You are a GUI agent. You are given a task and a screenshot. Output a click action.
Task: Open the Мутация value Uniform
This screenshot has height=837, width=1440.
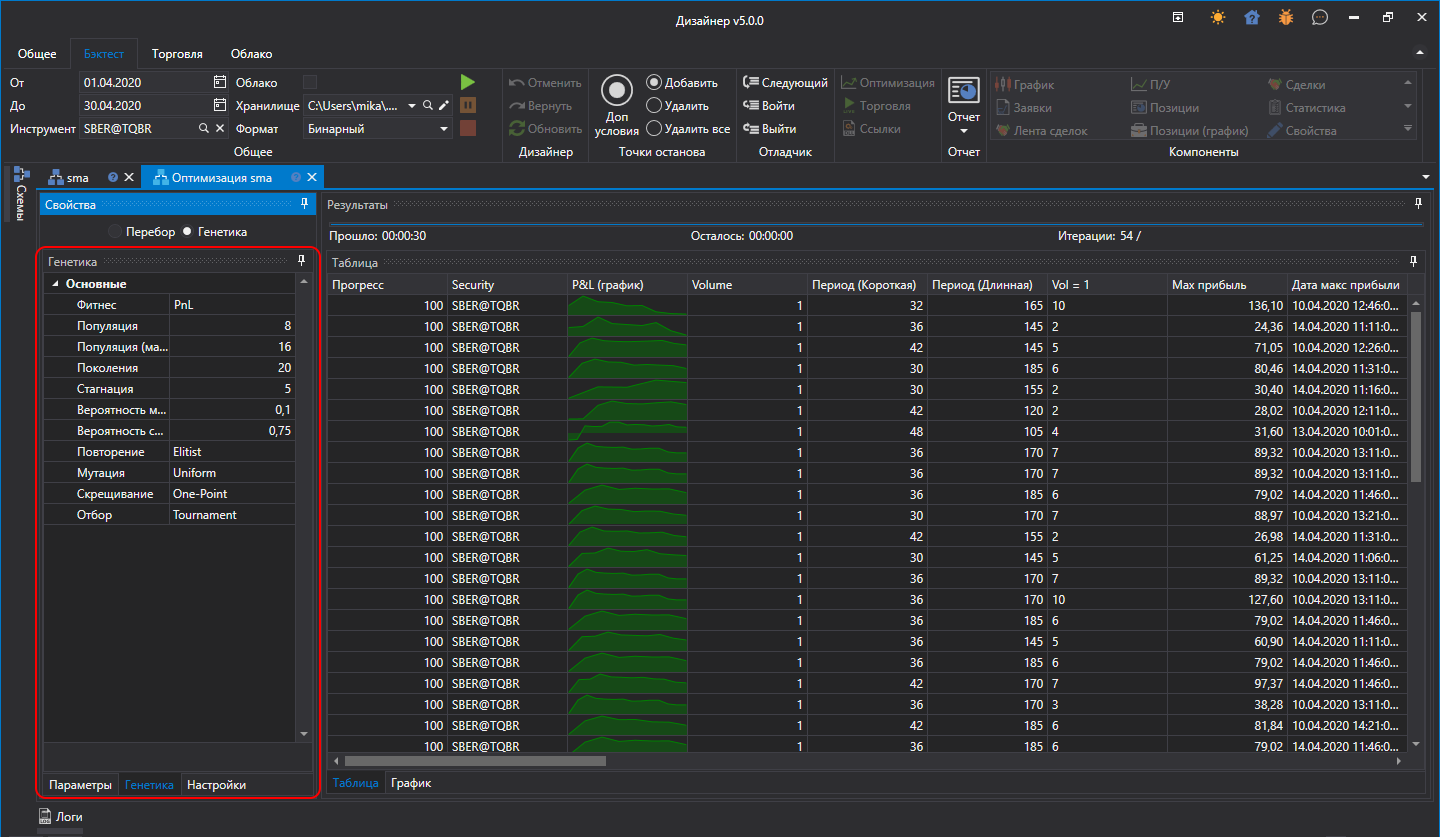[233, 473]
